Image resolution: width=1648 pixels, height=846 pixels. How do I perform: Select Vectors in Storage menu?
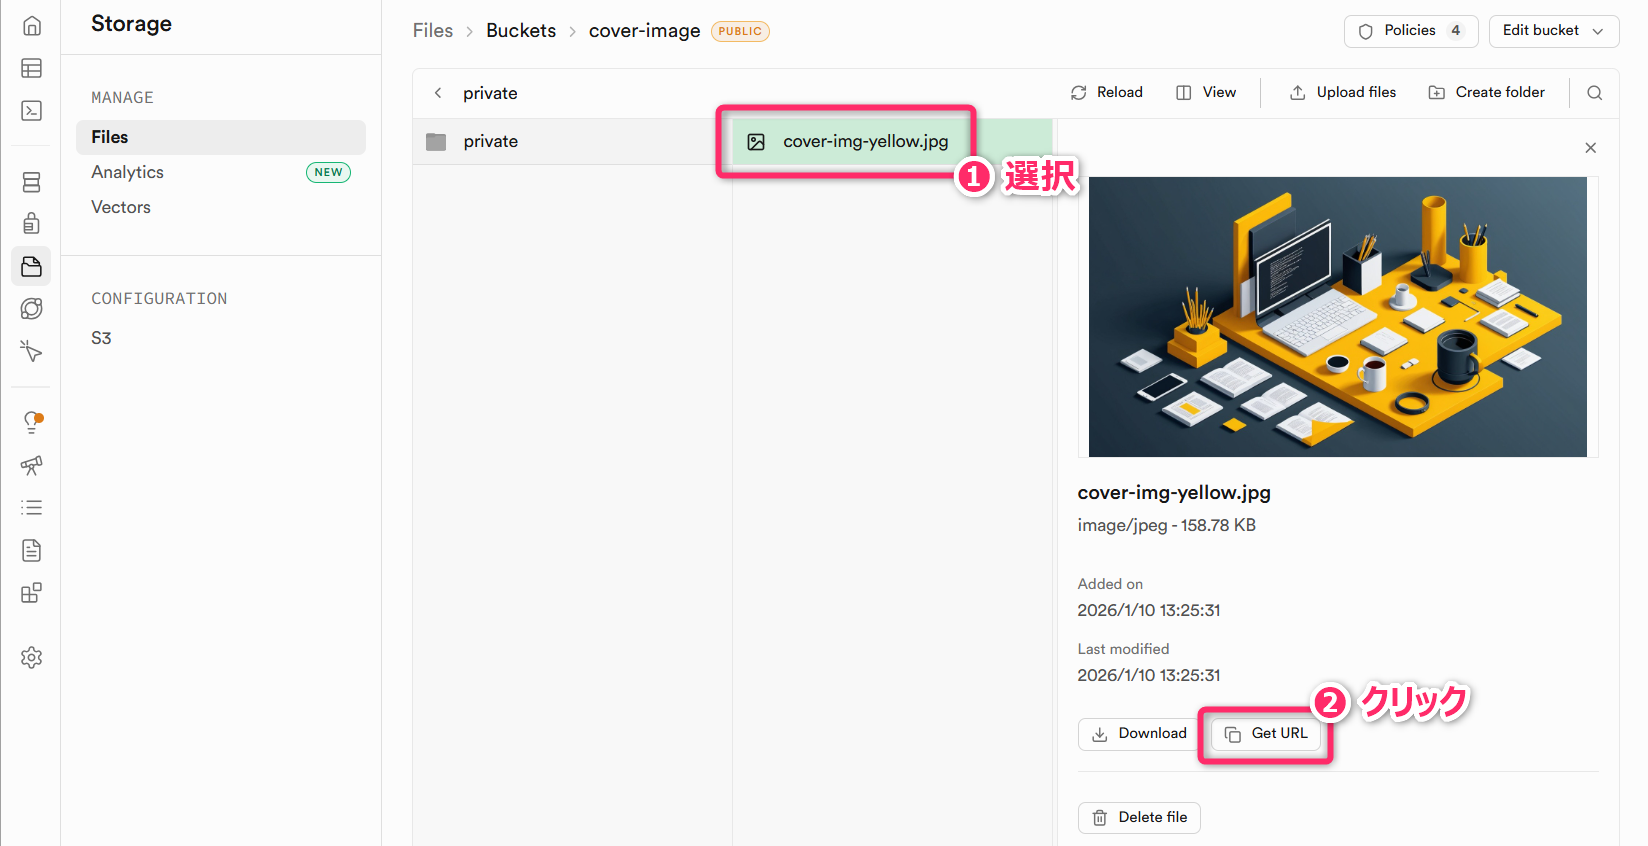coord(121,207)
